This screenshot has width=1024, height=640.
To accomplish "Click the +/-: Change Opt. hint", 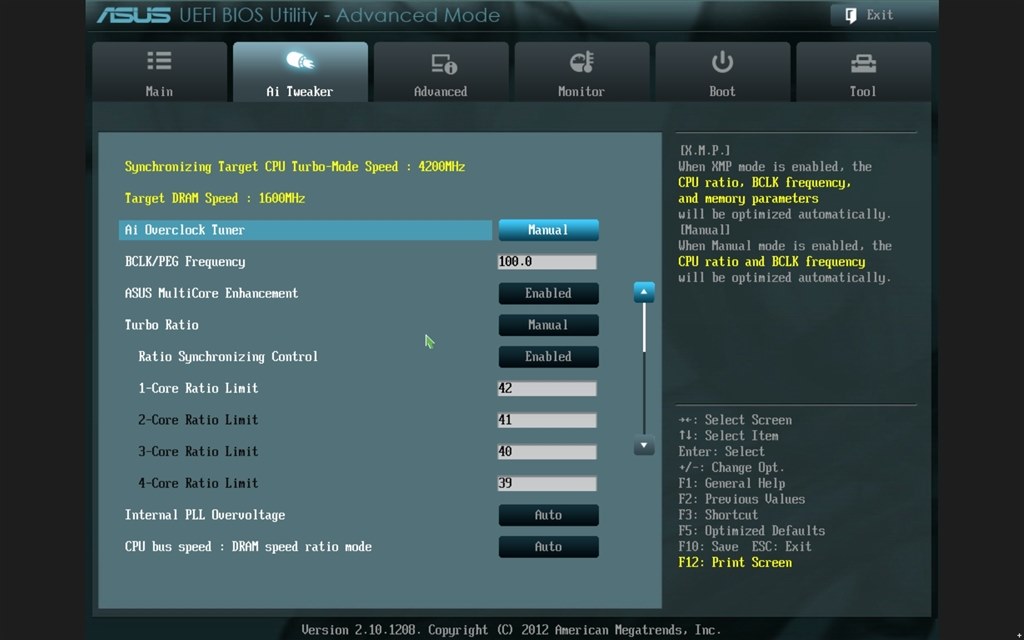I will pos(731,468).
